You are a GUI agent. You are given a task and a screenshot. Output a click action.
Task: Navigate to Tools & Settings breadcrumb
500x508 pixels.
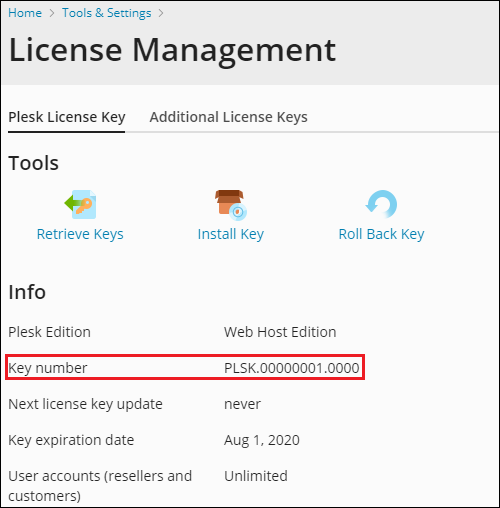107,13
